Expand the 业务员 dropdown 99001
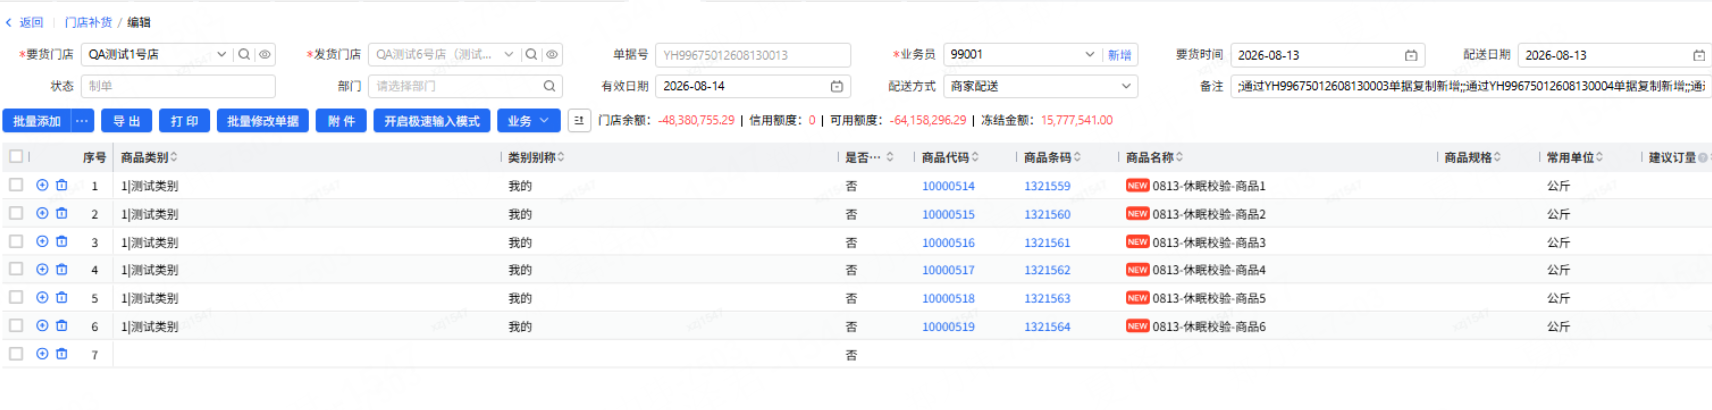 1090,55
